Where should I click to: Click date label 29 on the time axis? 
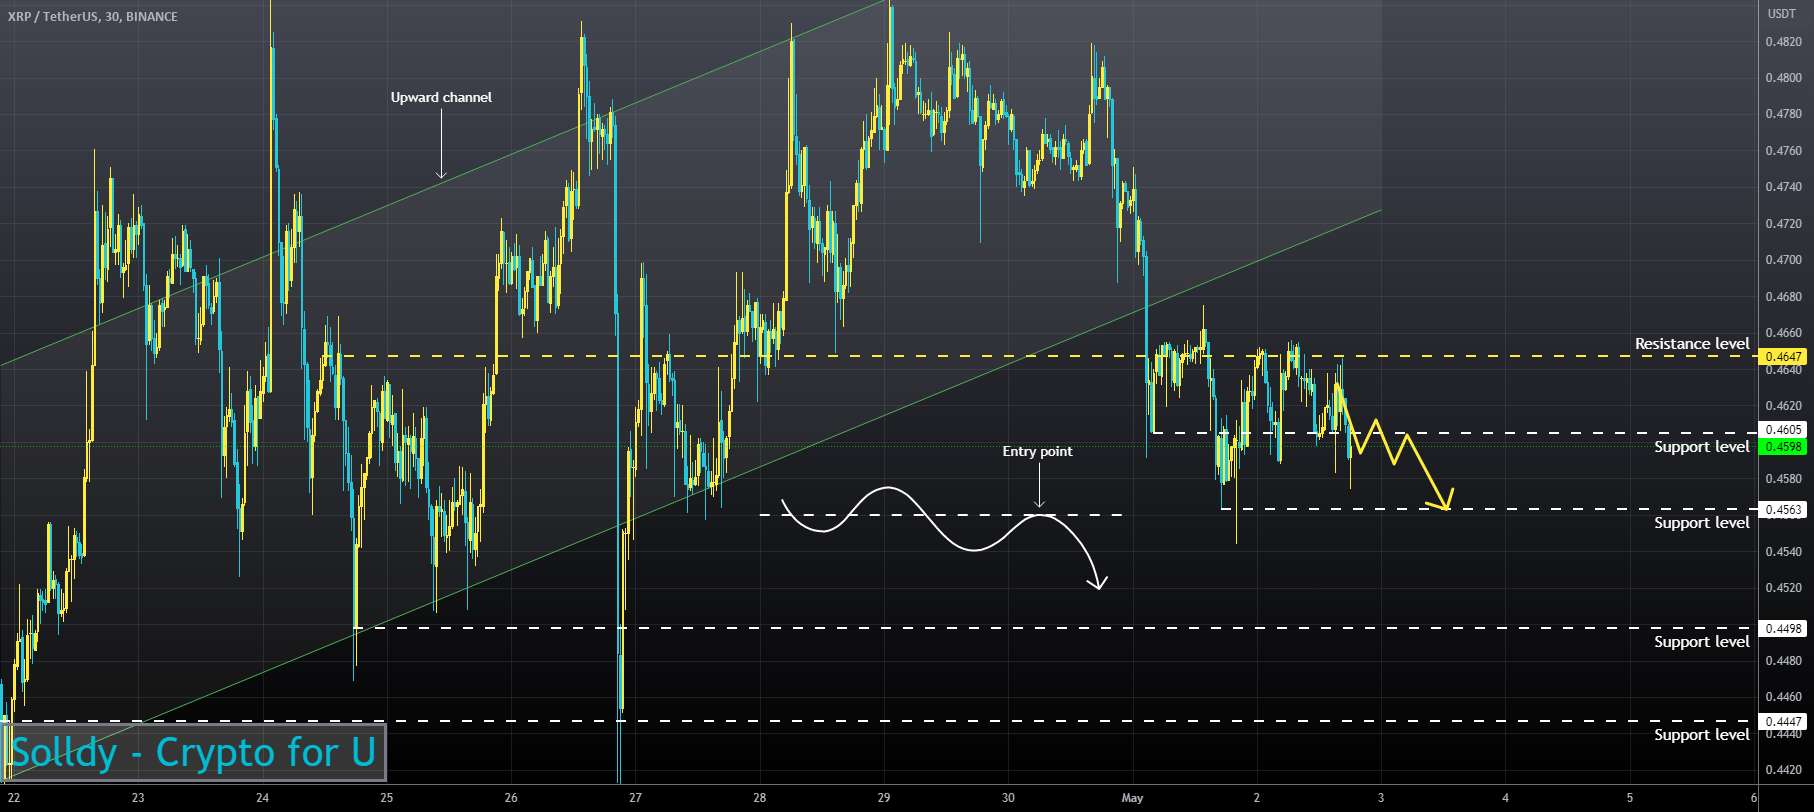coord(884,798)
